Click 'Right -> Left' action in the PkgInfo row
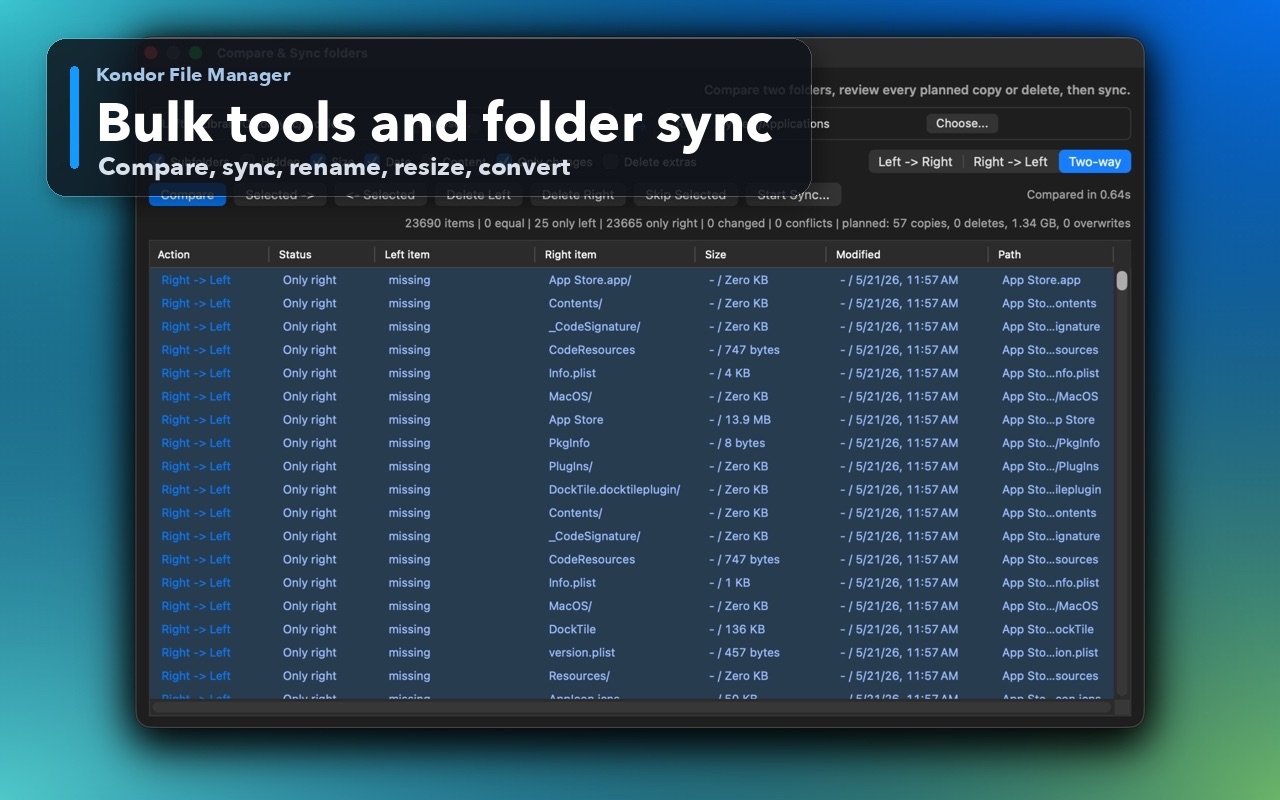Viewport: 1280px width, 800px height. 196,443
